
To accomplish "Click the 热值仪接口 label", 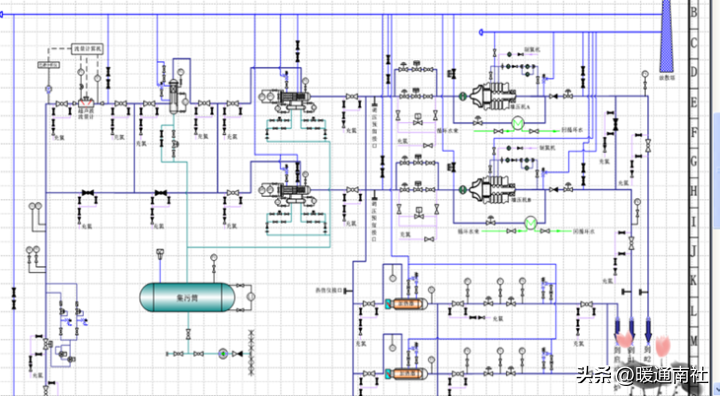I will click(329, 290).
